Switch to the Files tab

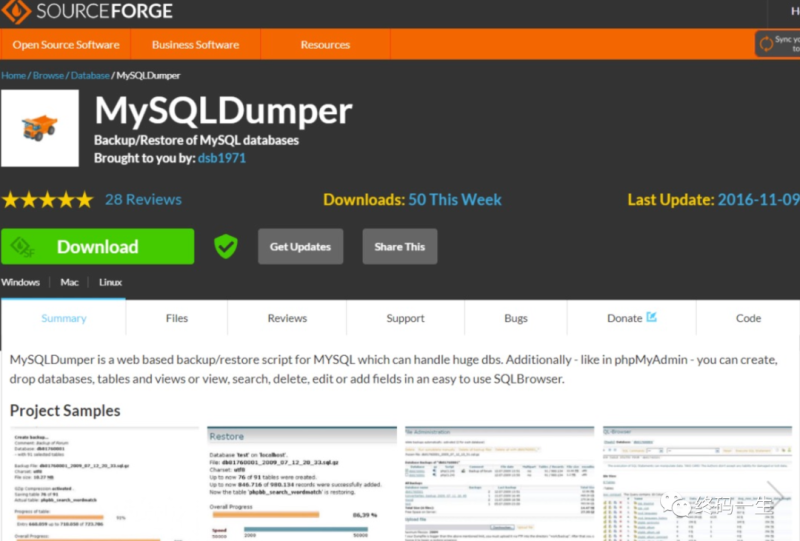point(177,318)
